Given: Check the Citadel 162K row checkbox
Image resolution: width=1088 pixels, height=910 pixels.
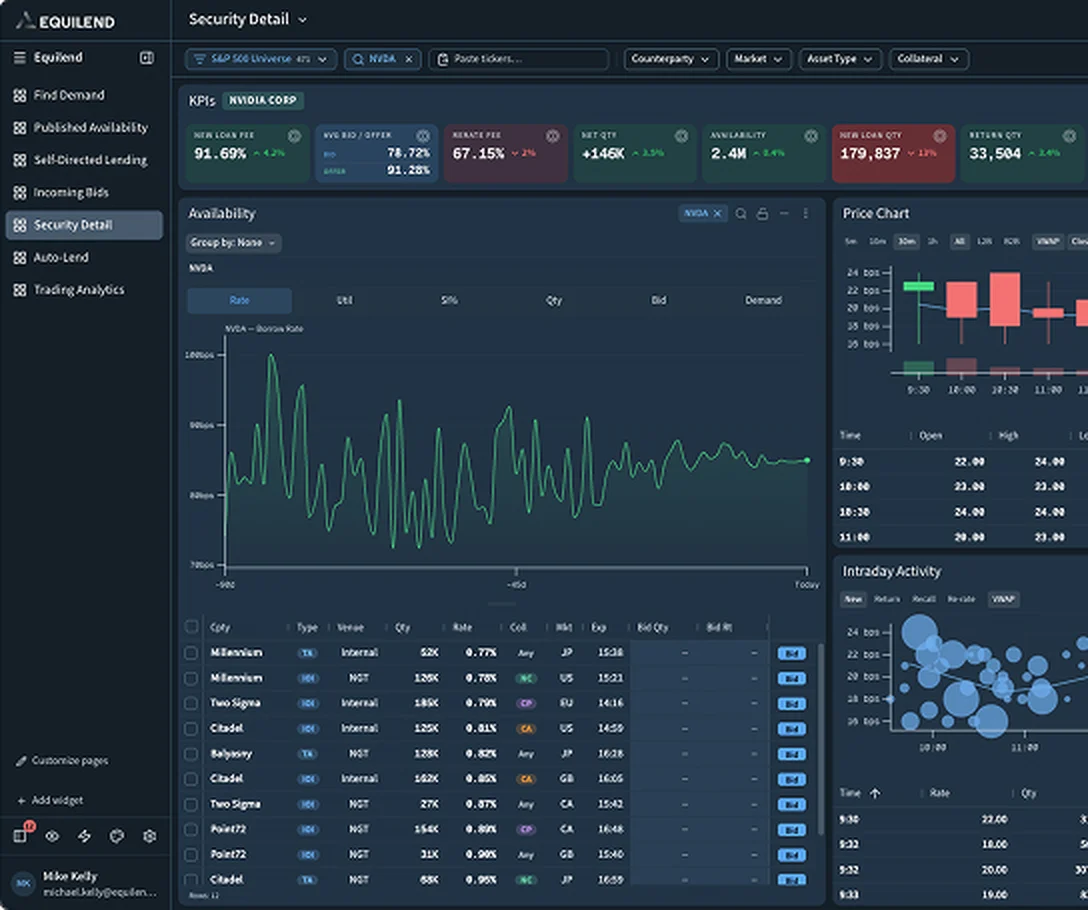Looking at the screenshot, I should coord(191,780).
